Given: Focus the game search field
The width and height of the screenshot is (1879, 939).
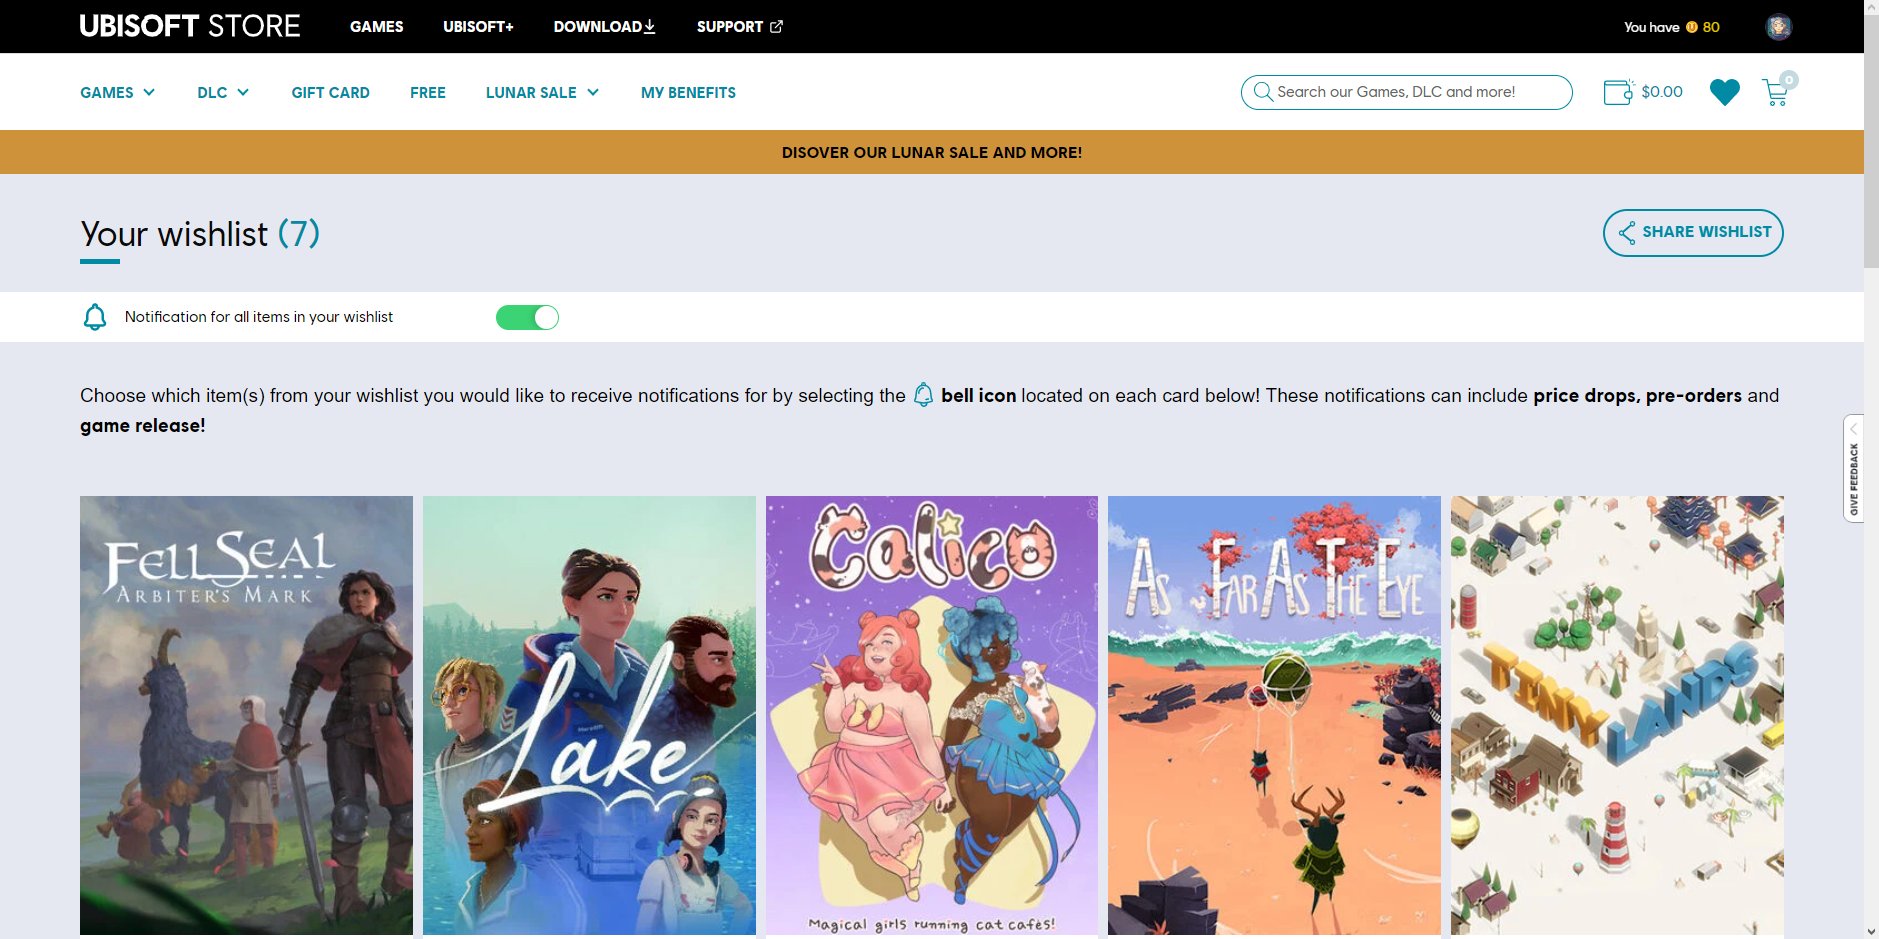Looking at the screenshot, I should coord(1406,92).
